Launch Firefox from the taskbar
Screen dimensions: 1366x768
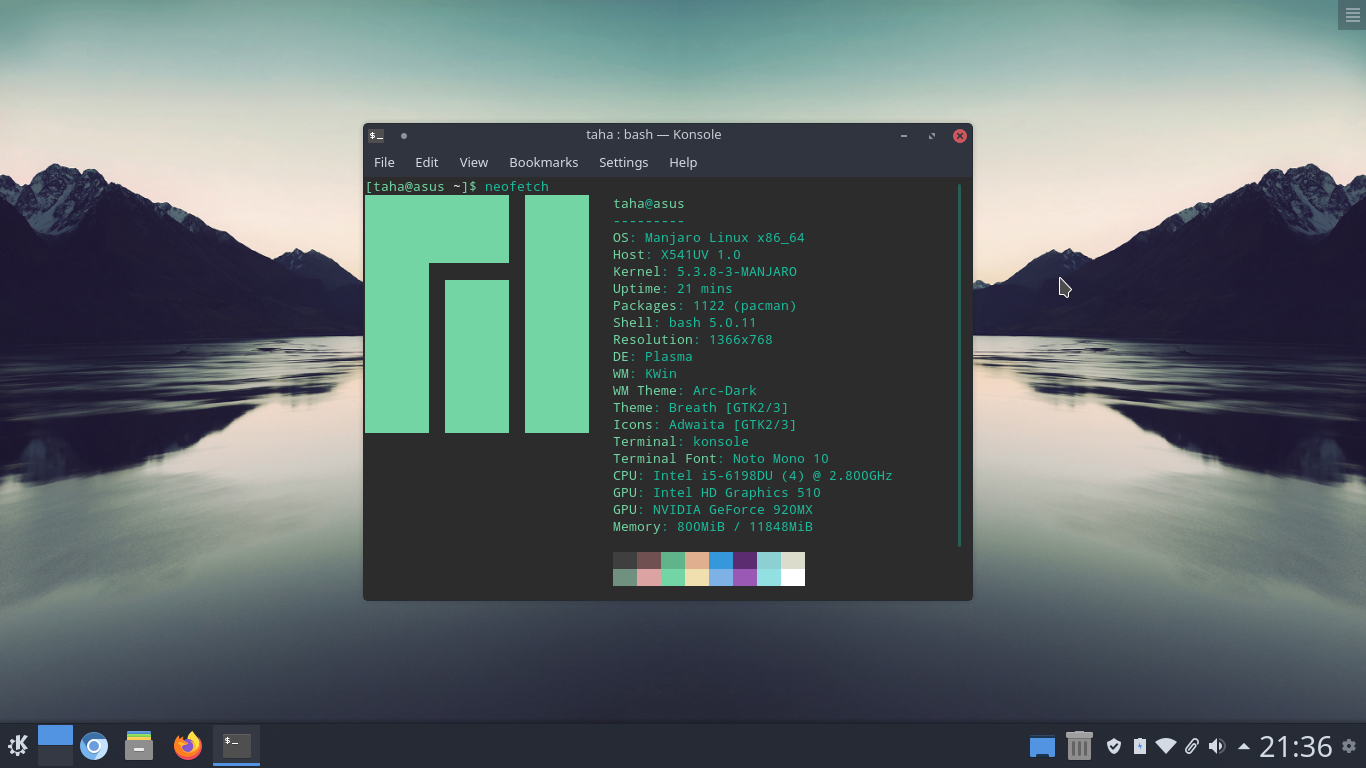pos(187,746)
